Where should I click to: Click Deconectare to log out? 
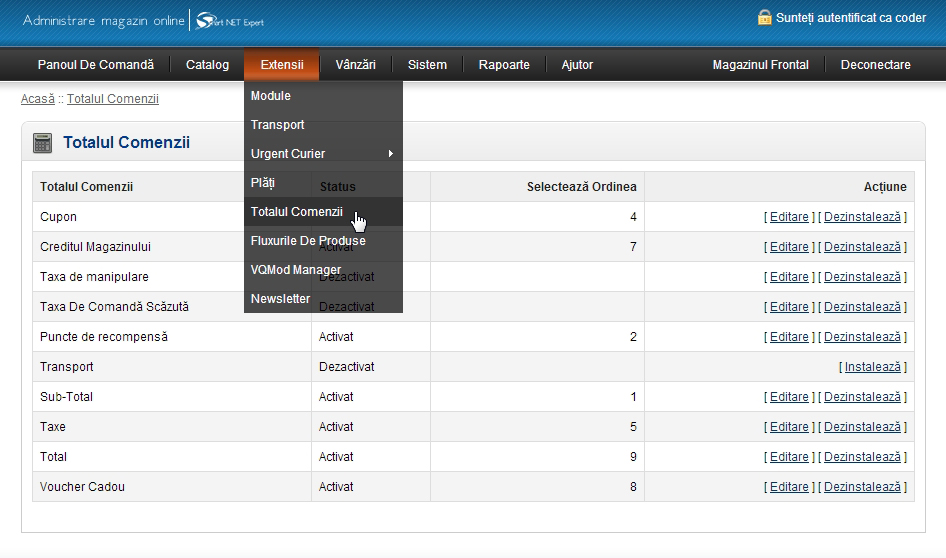click(x=875, y=65)
